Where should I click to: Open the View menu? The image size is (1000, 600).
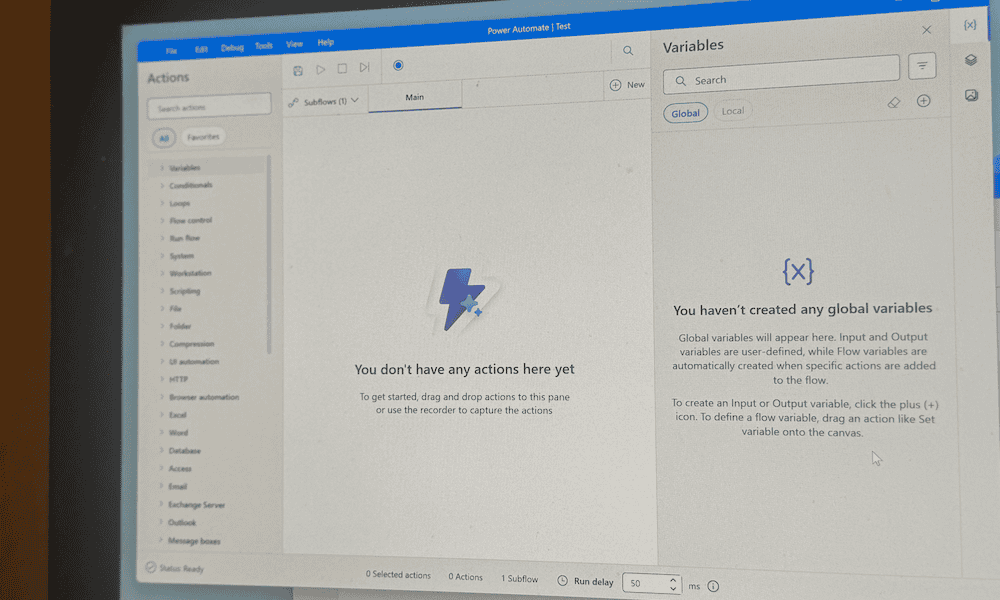(294, 44)
